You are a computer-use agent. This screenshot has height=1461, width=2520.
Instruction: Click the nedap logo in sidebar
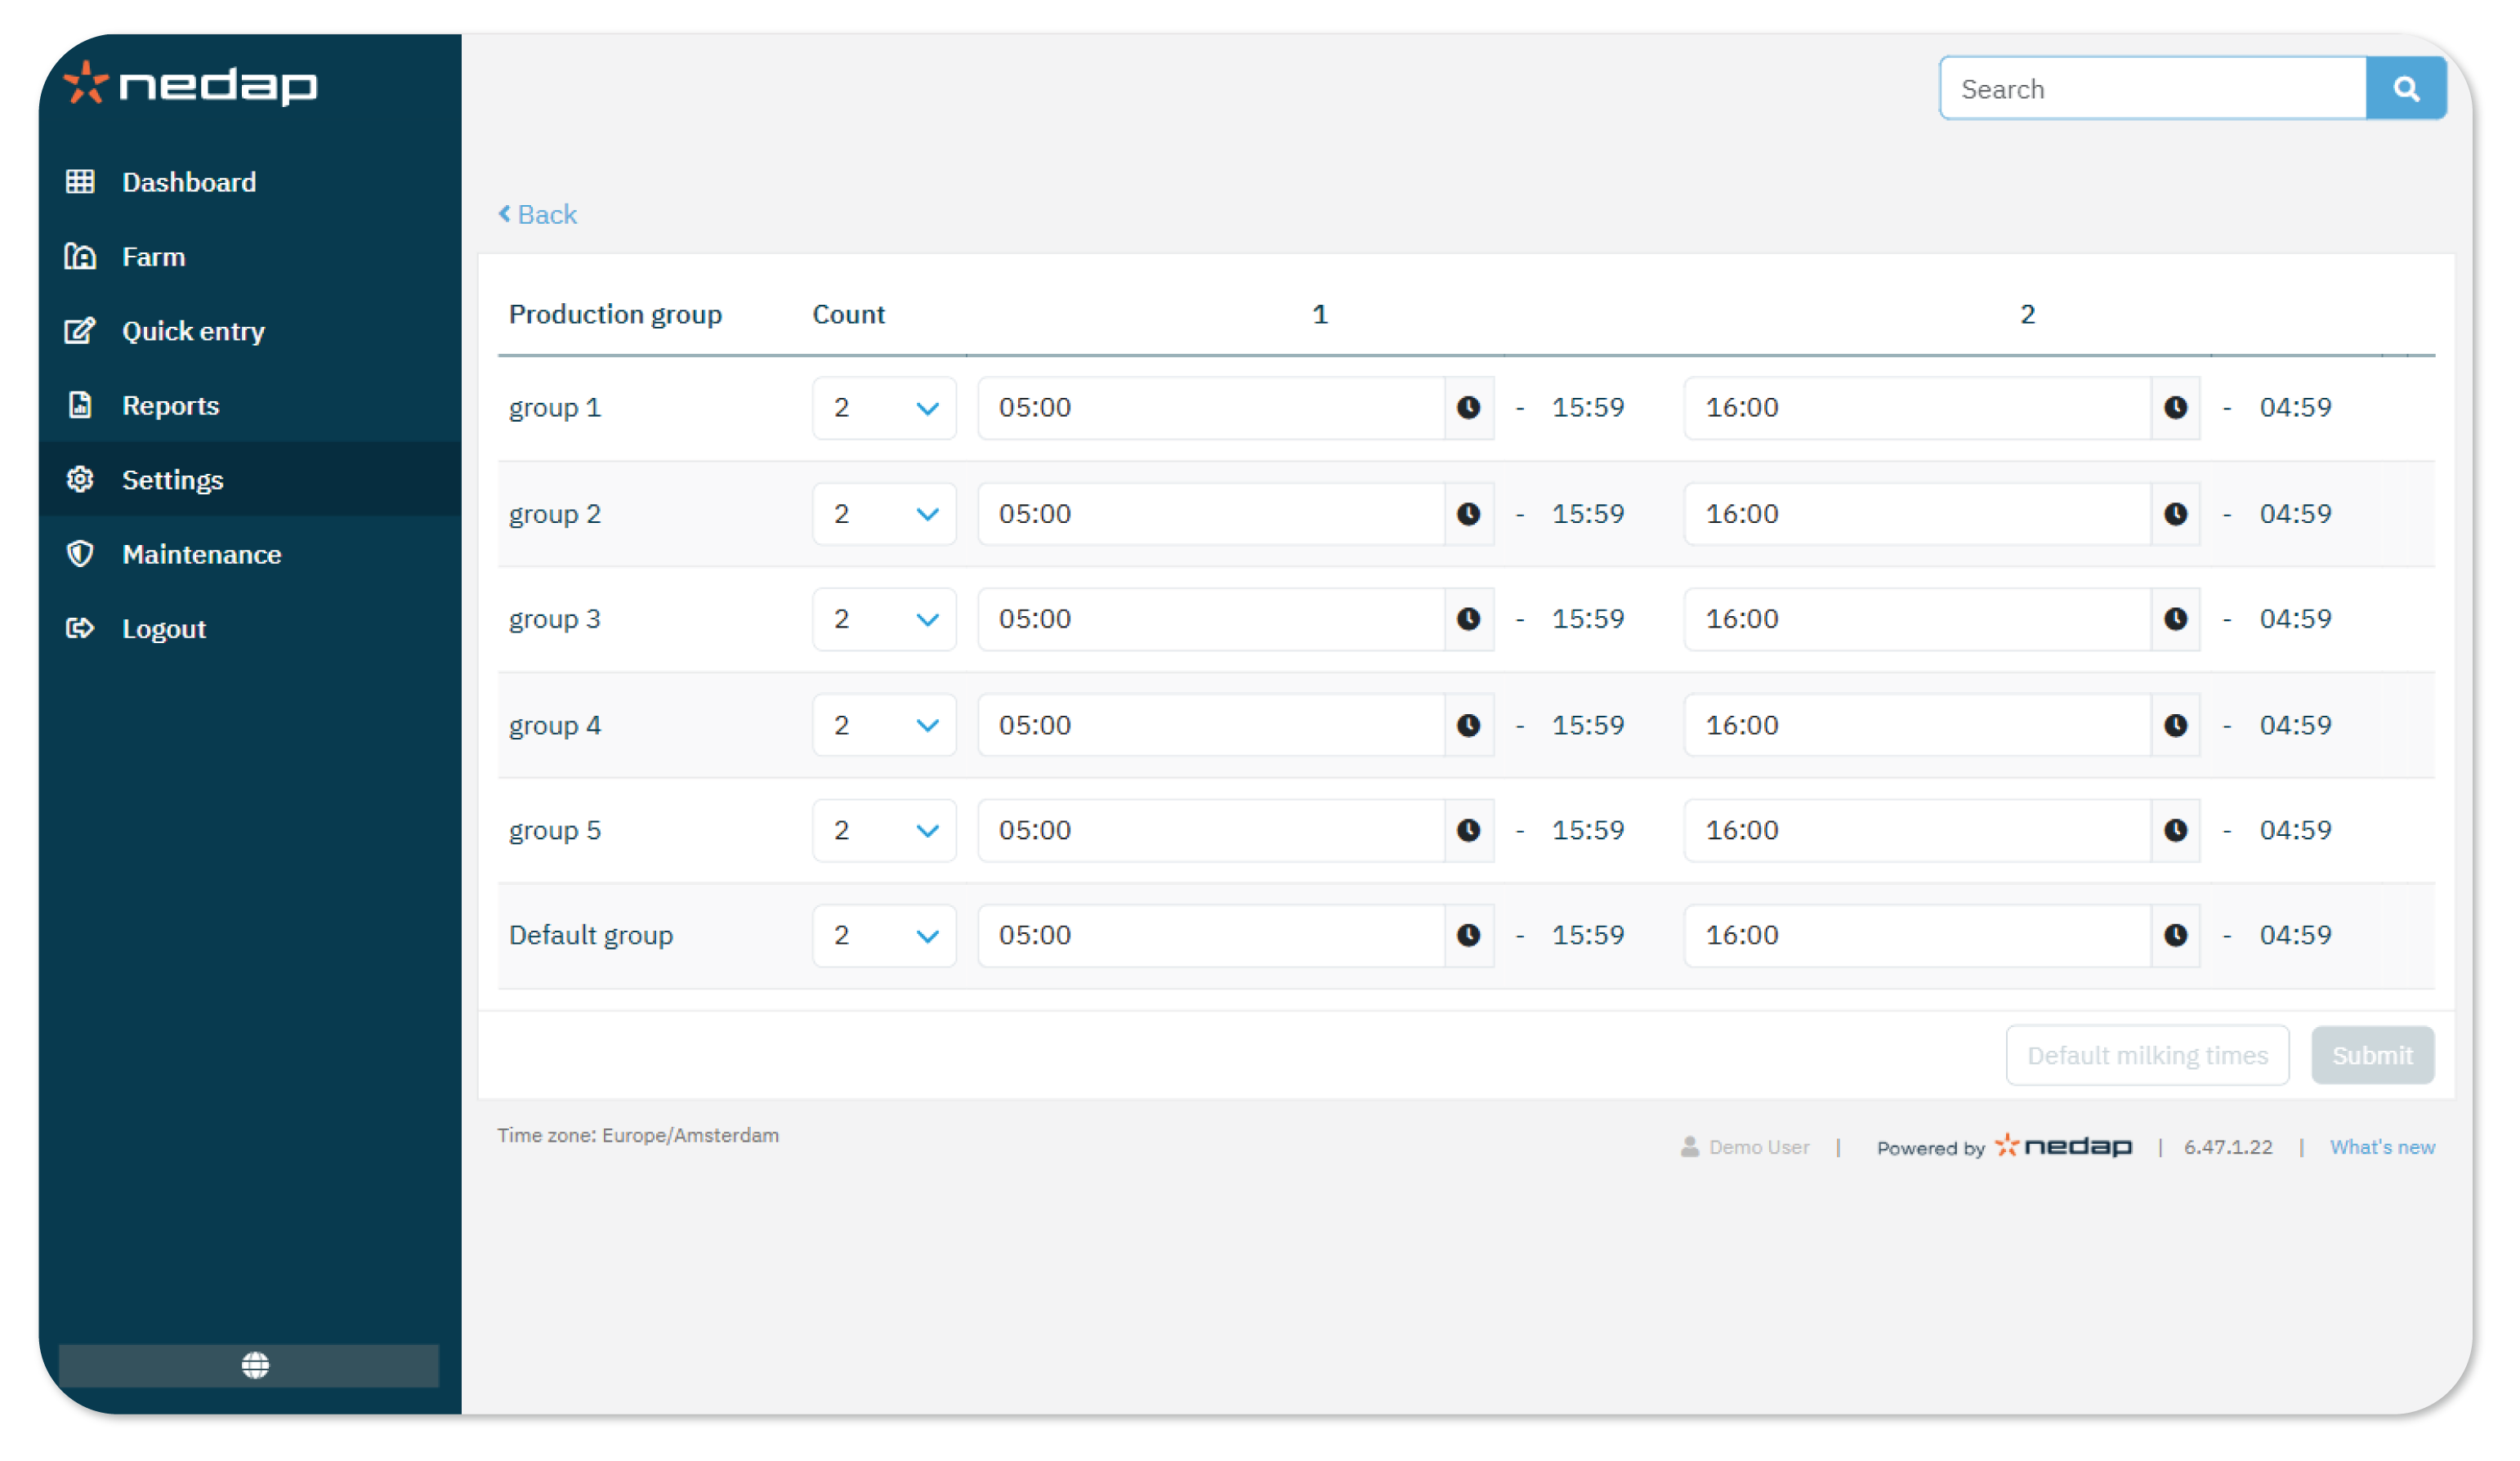[x=190, y=84]
